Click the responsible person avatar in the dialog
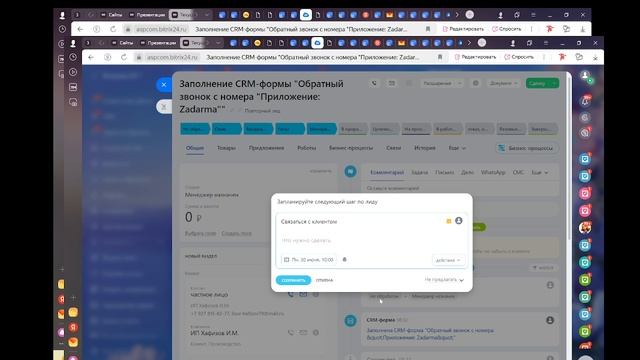640x360 pixels. [459, 221]
